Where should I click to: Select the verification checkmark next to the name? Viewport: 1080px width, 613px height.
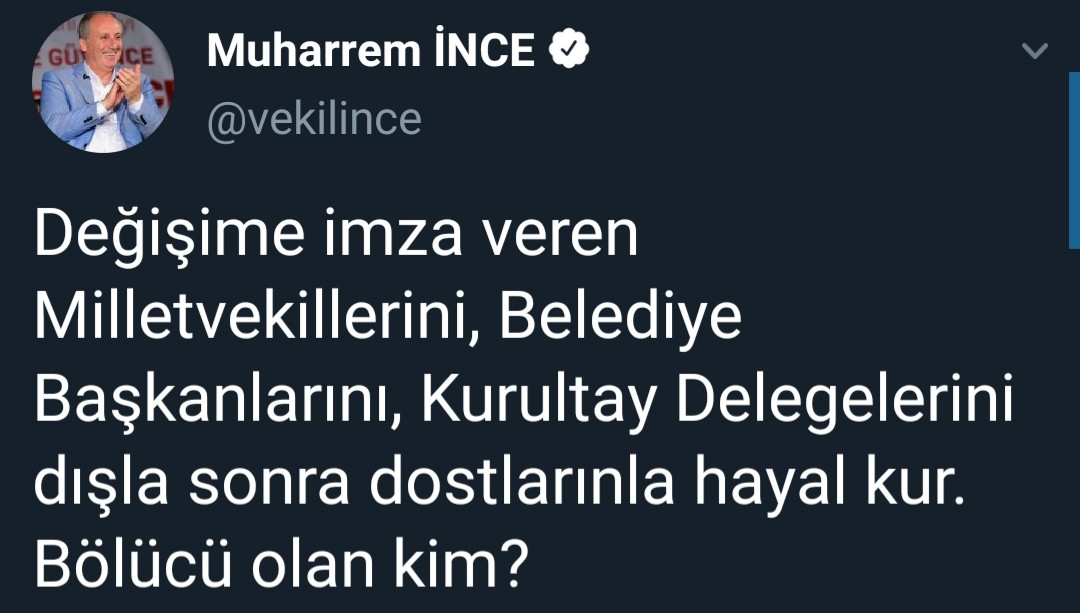pos(570,45)
